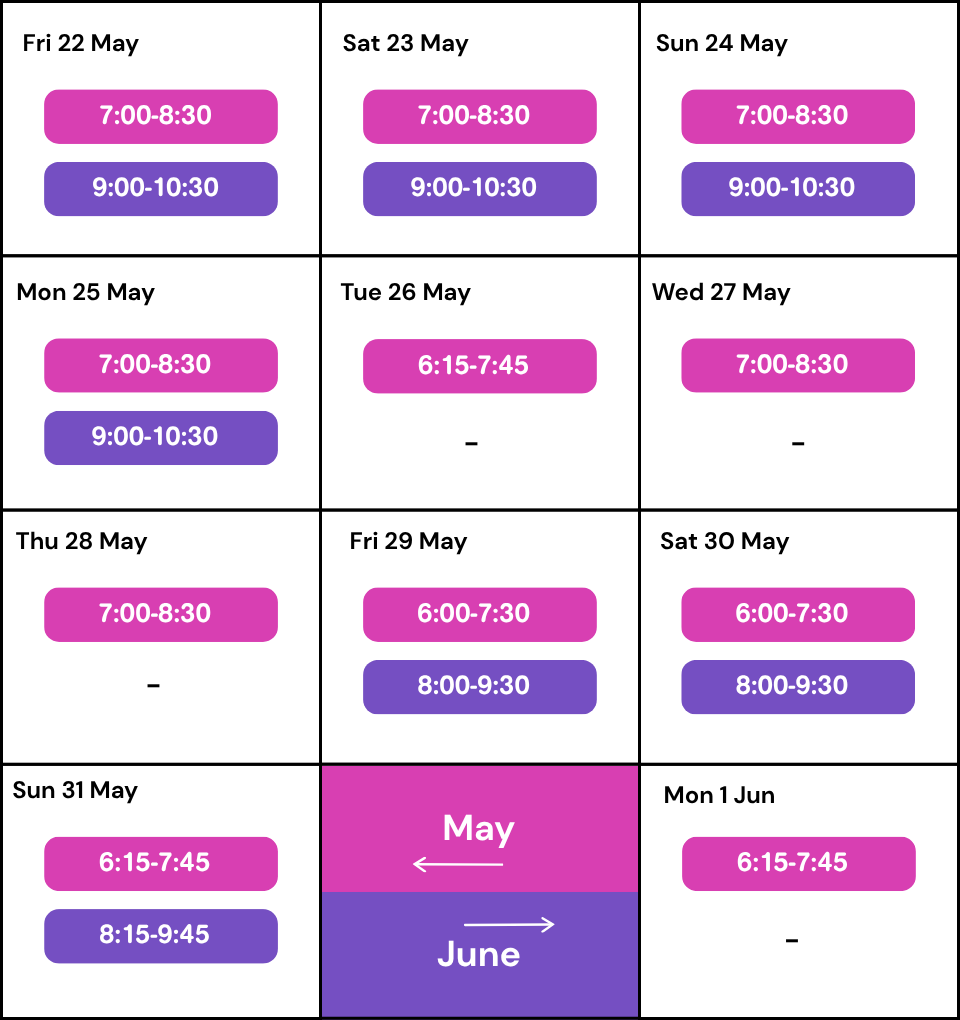
Task: Book Mon 1 Jun 6:15-7:45 slot
Action: click(x=798, y=863)
